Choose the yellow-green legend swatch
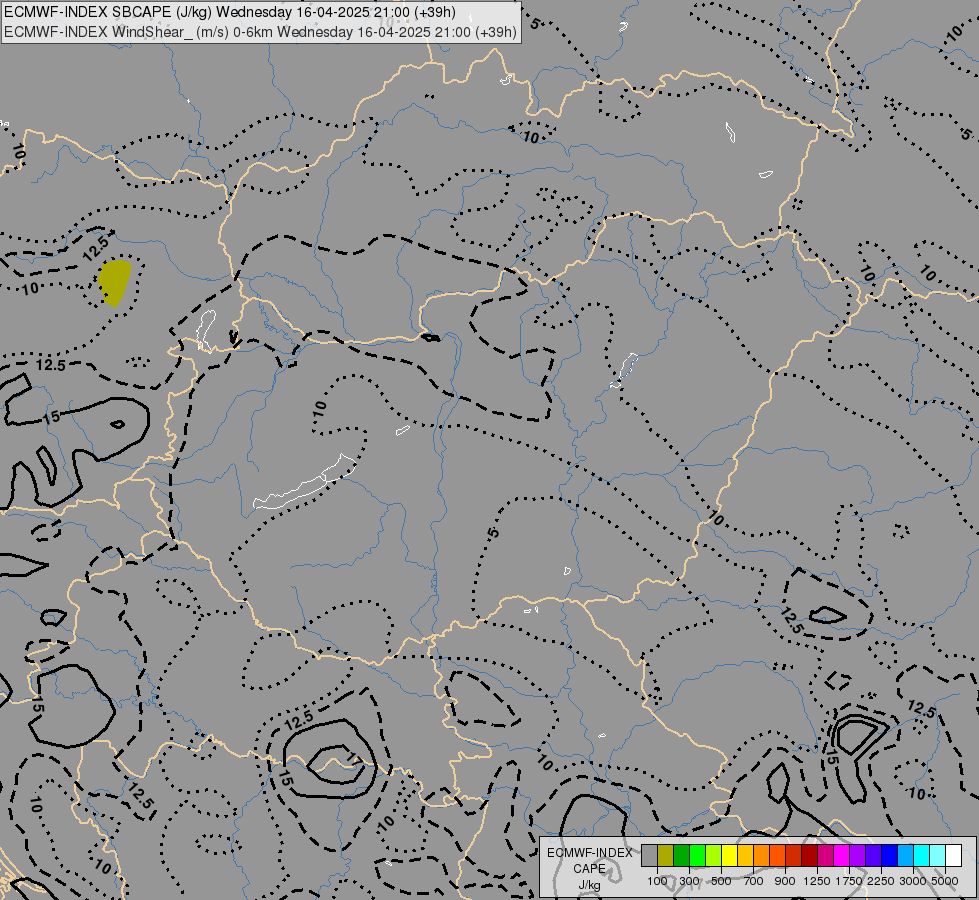Viewport: 979px width, 900px height. [x=714, y=855]
